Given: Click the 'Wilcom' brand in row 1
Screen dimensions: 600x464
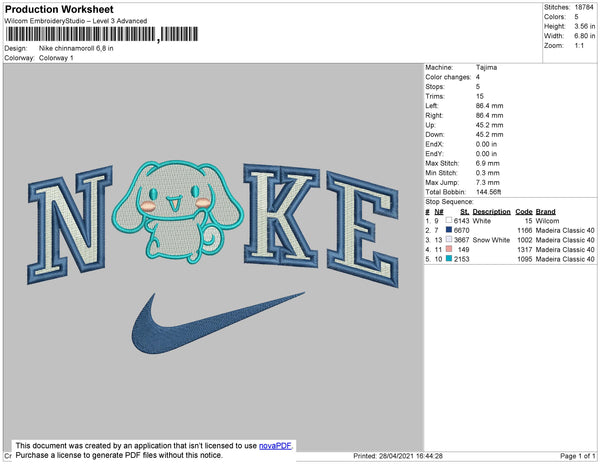Looking at the screenshot, I should coord(547,221).
